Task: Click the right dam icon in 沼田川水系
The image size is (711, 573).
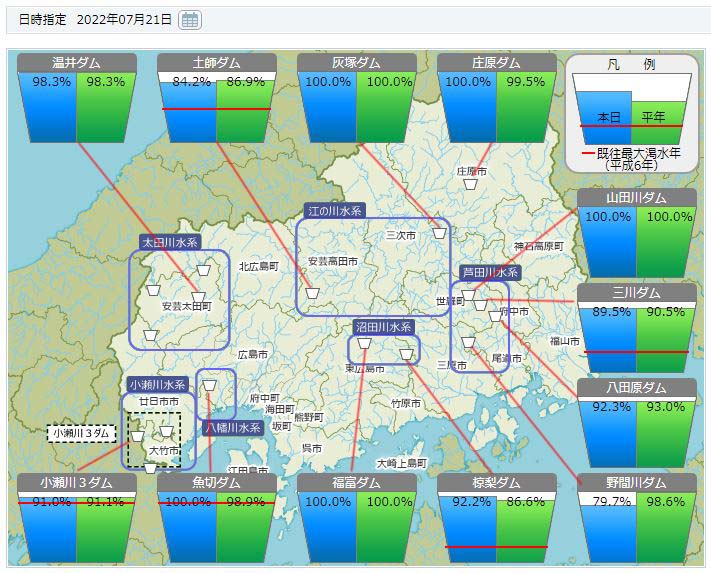Action: tap(406, 354)
